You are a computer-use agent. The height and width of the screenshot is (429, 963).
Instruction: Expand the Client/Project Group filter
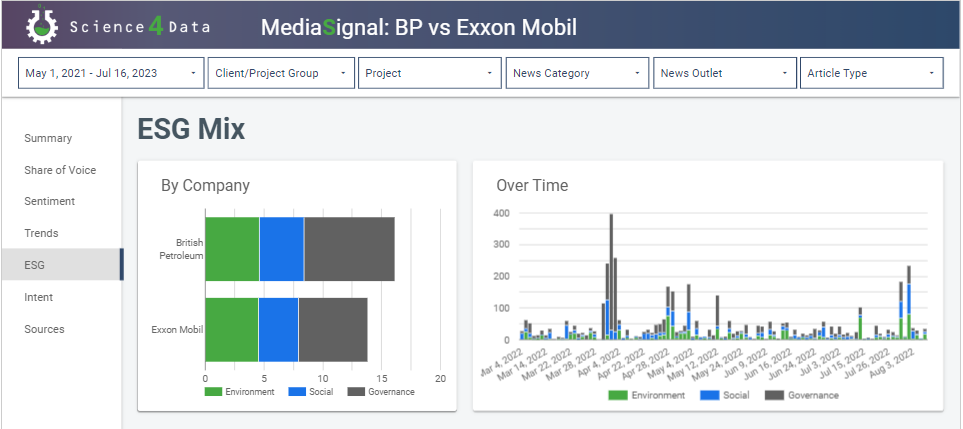coord(281,73)
